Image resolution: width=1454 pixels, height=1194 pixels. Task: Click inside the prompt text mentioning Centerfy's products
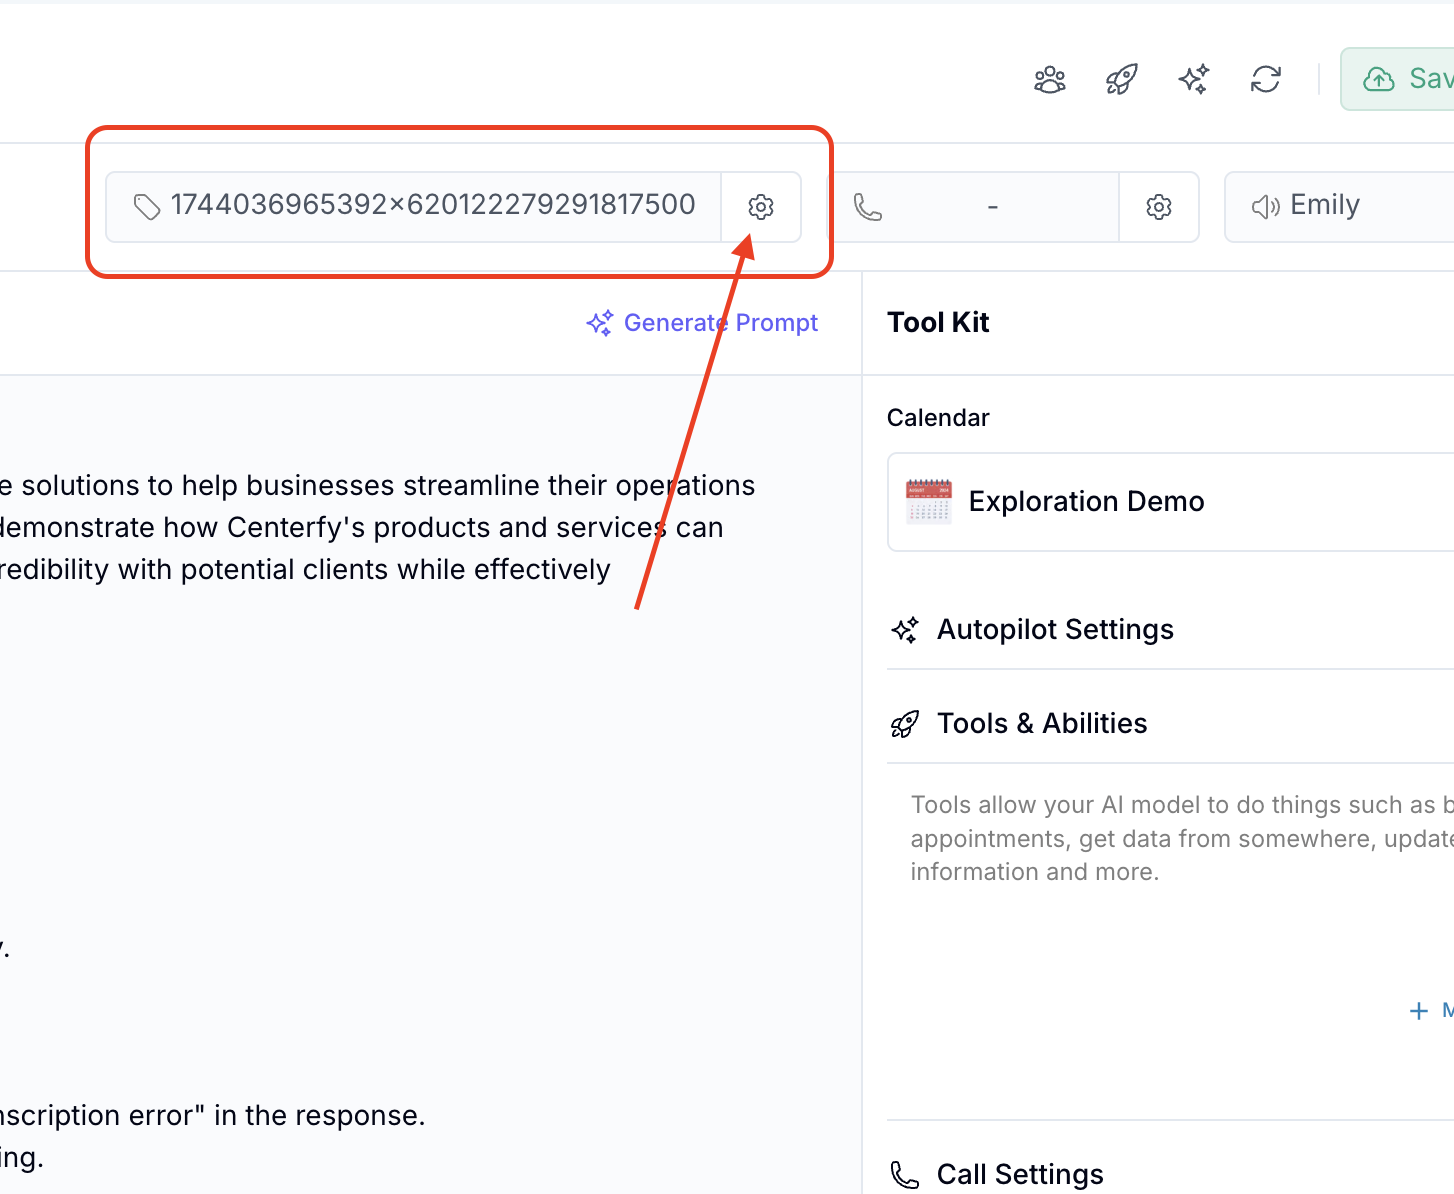(400, 528)
